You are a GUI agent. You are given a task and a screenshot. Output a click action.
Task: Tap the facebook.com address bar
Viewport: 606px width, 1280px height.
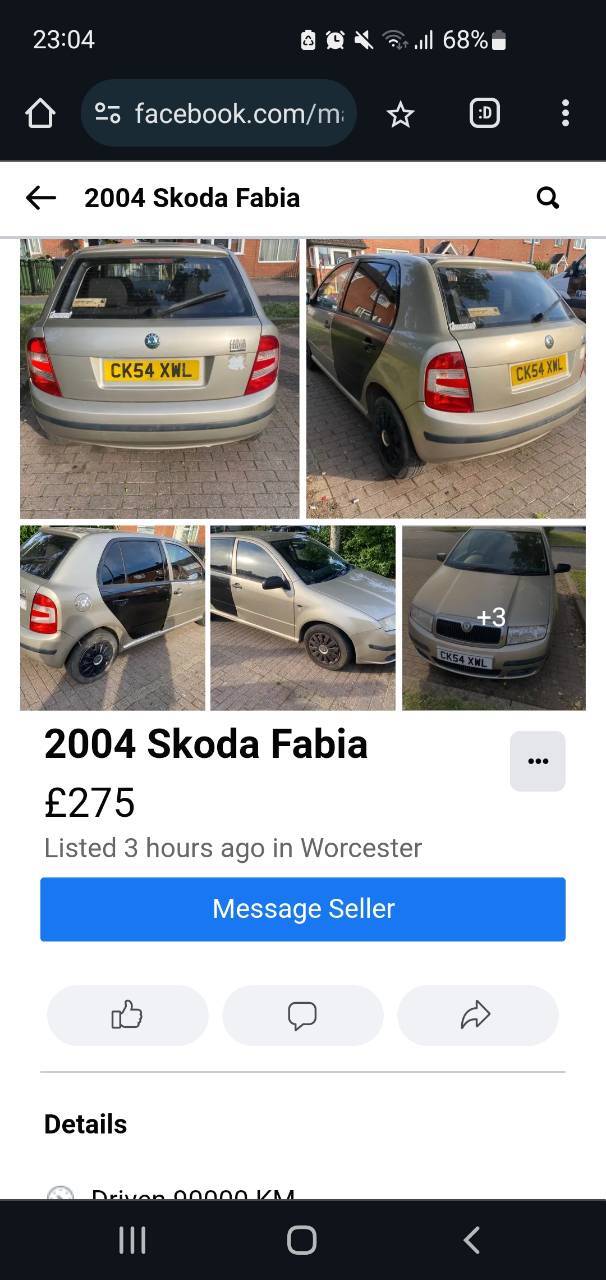(x=219, y=114)
